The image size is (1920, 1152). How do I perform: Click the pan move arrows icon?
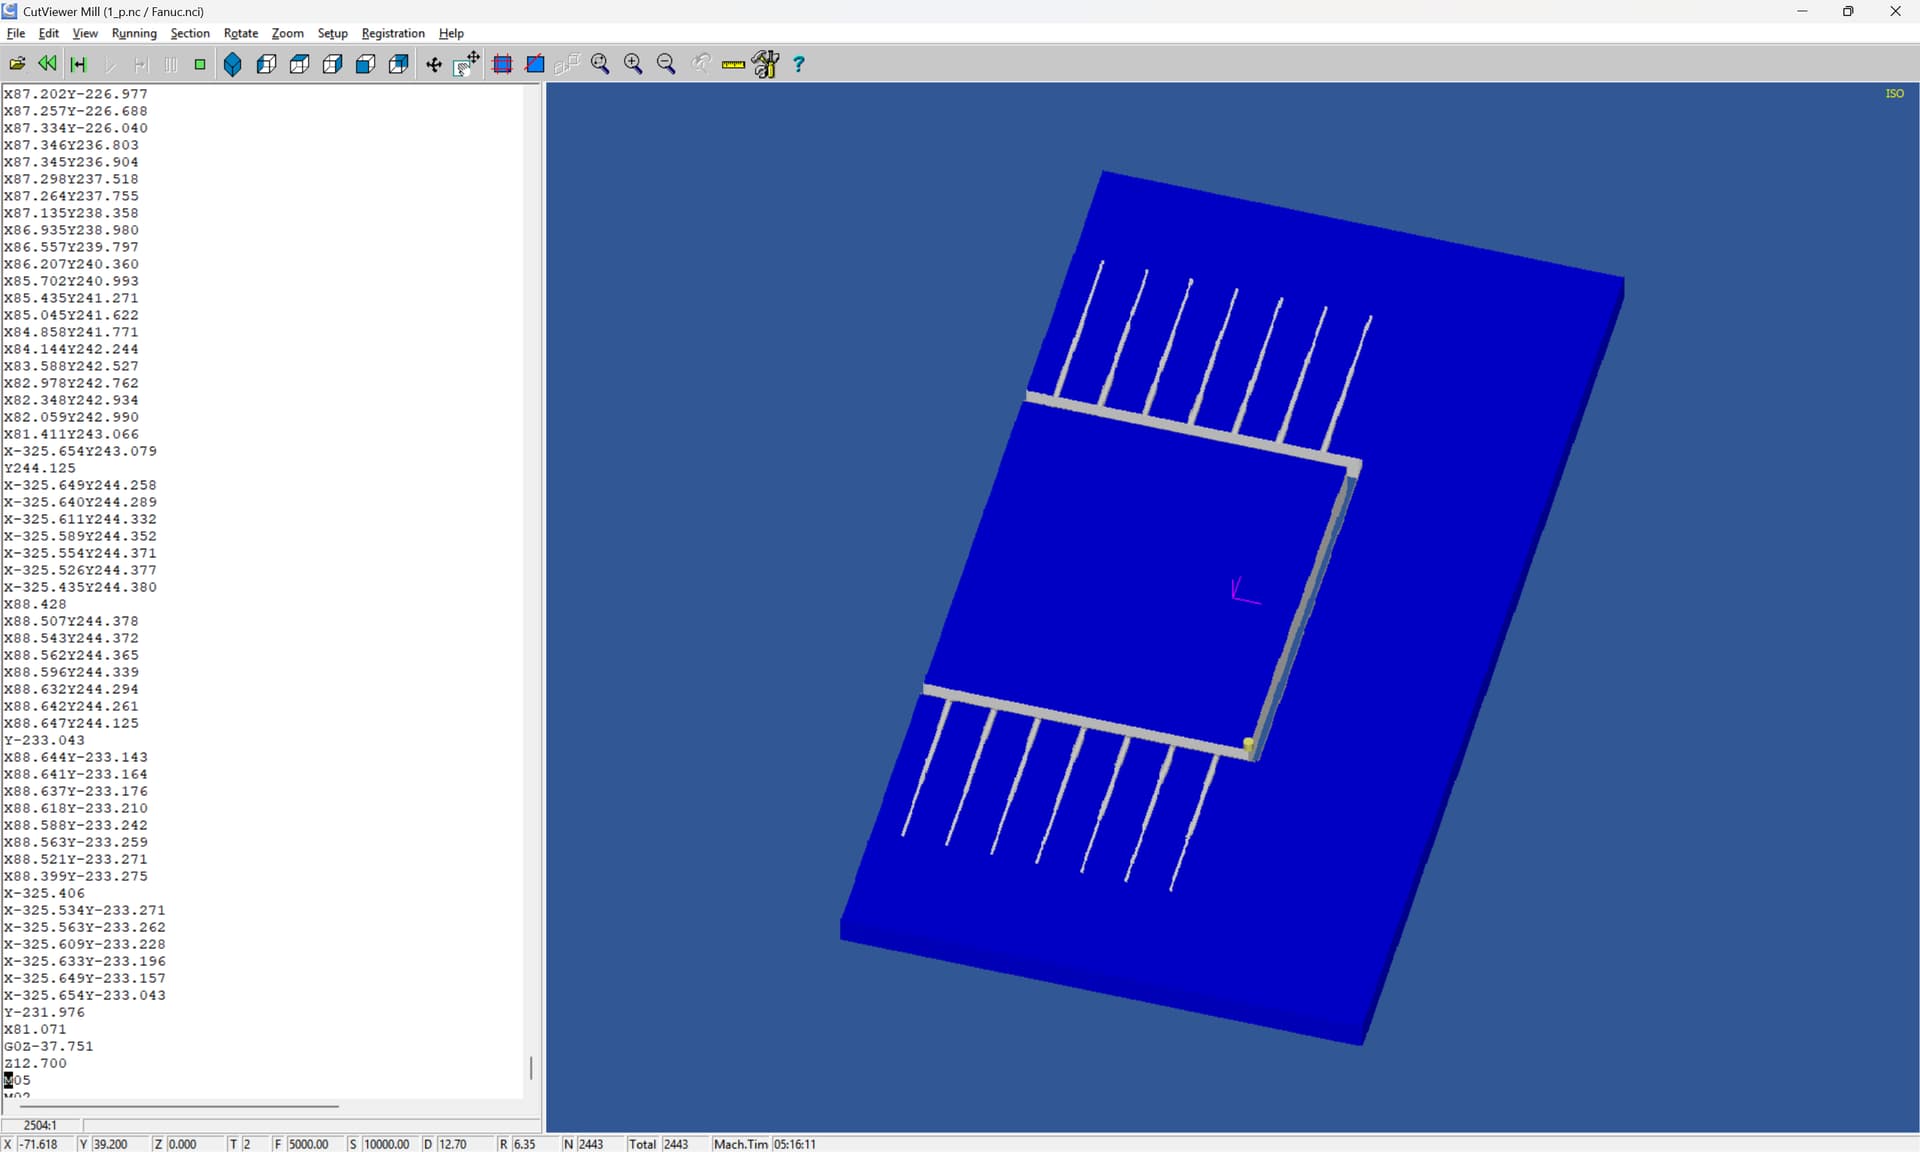click(434, 64)
